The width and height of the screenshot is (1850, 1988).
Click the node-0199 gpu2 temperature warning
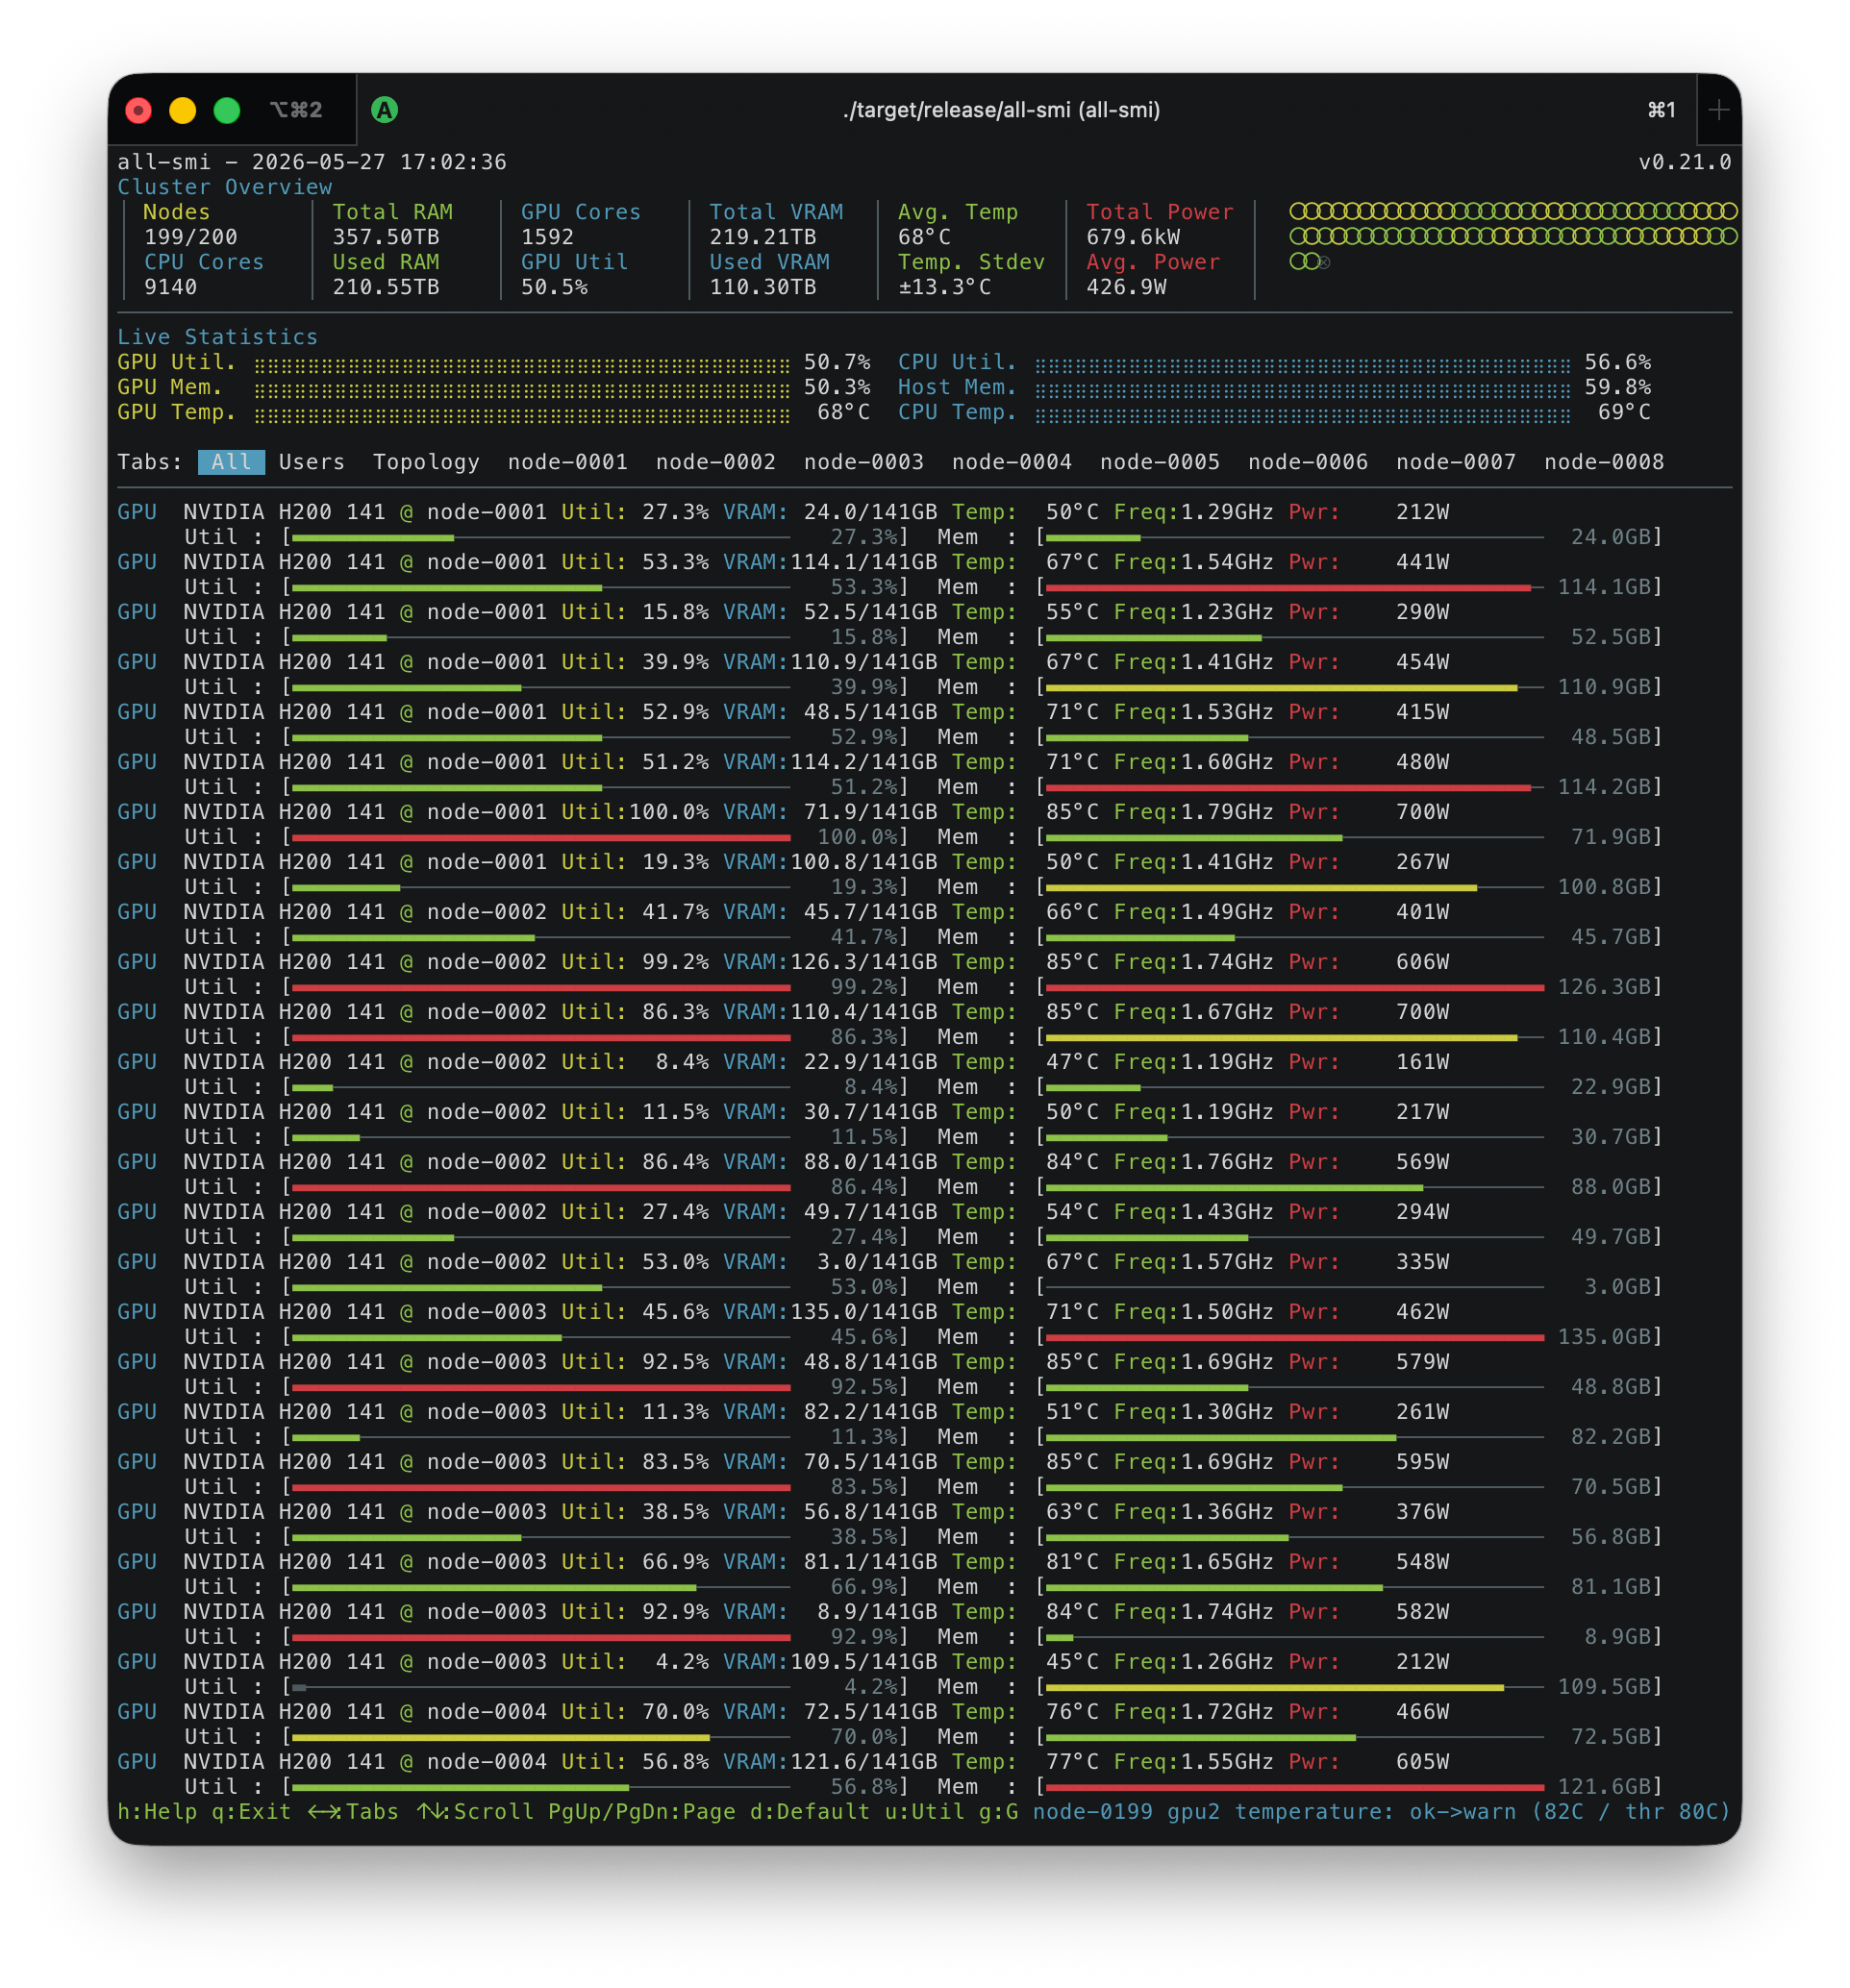coord(1382,1812)
